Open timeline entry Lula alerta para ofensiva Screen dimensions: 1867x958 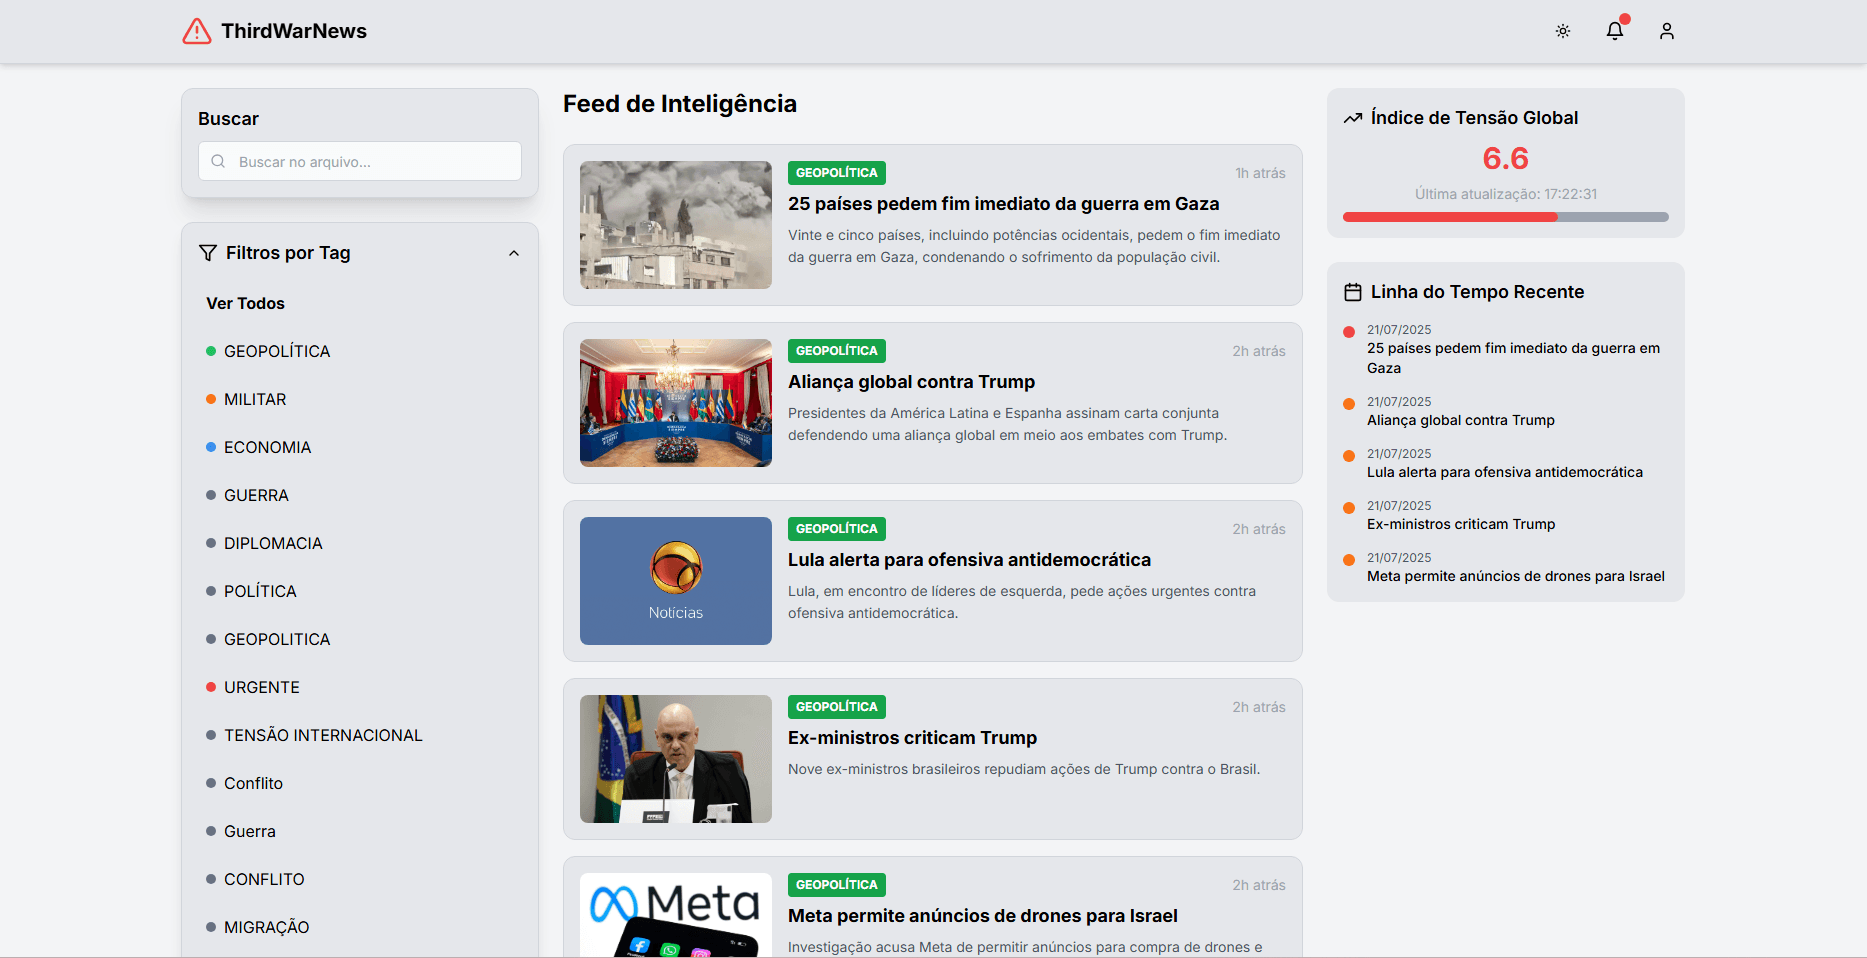[1504, 472]
